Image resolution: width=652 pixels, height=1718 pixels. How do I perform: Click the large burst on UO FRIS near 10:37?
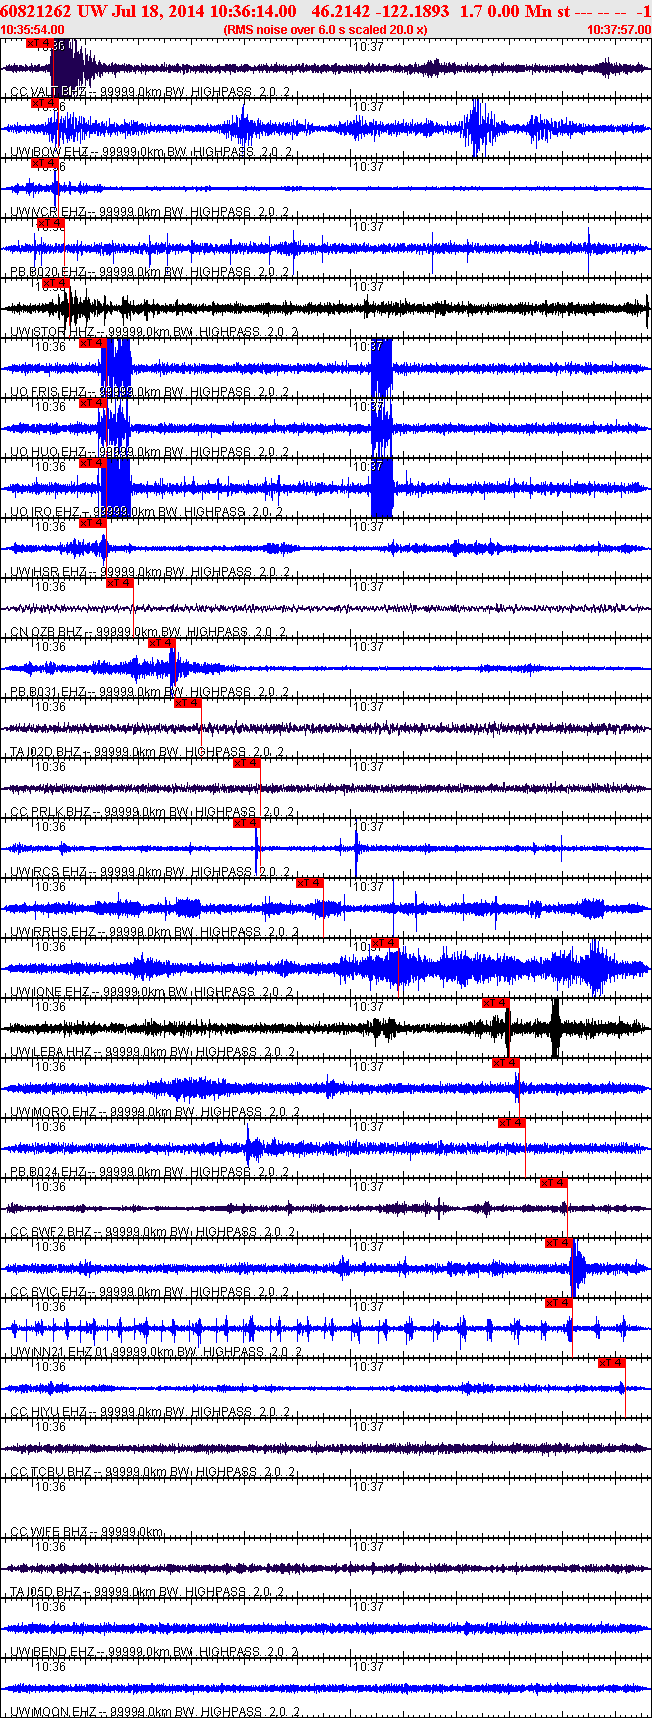coord(382,368)
